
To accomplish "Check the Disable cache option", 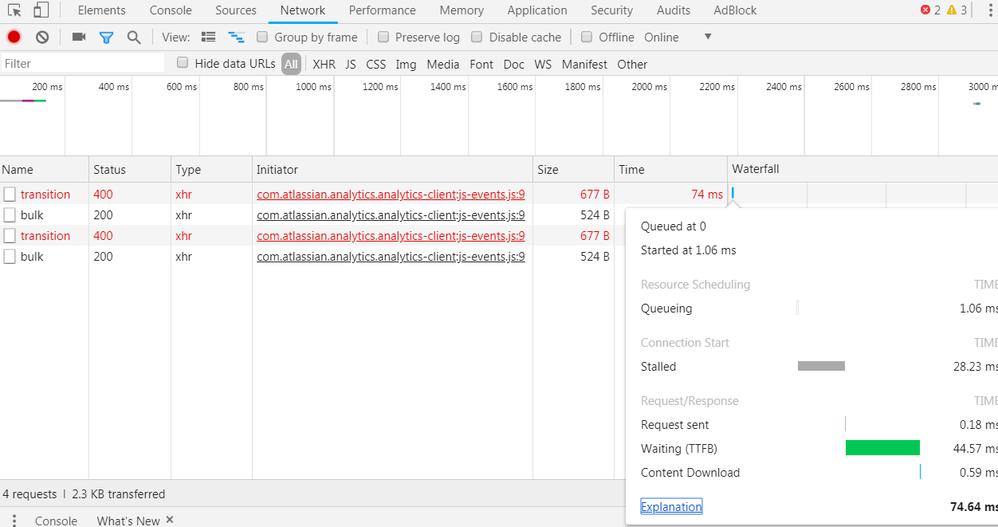I will point(477,37).
